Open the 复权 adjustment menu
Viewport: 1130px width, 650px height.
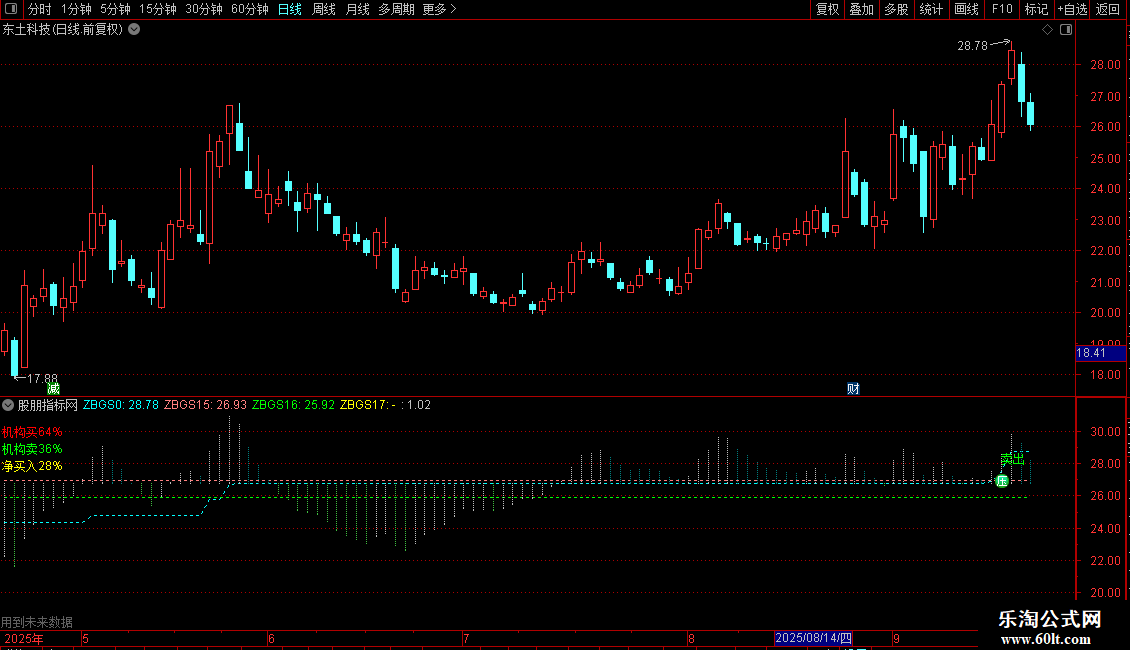(x=827, y=9)
